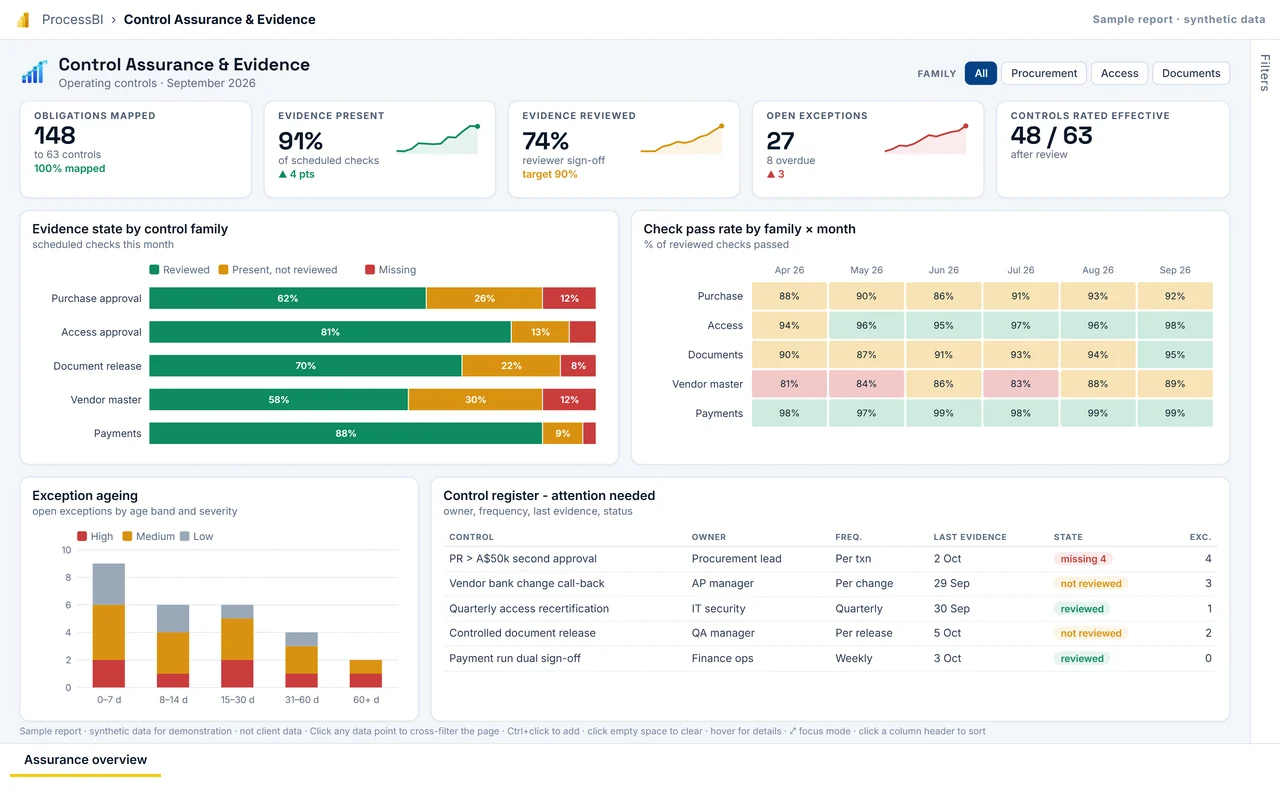Sort register by the CONTROL column header
Viewport: 1280px width, 800px height.
click(471, 537)
